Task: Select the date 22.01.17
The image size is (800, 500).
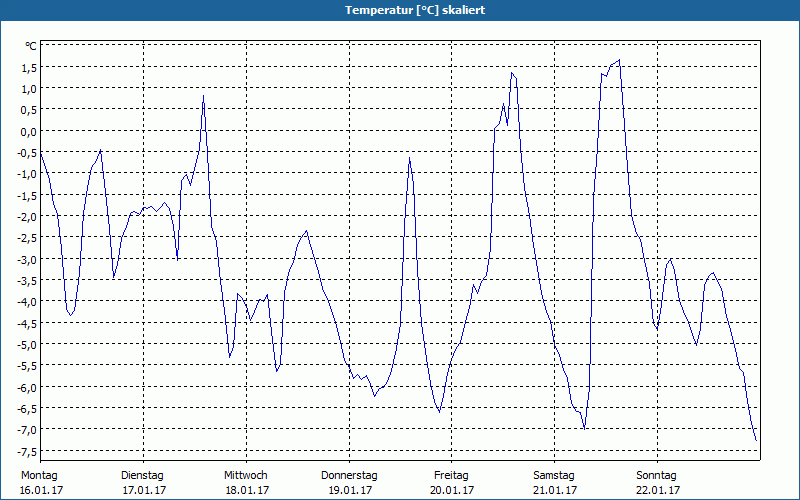Action: tap(658, 490)
